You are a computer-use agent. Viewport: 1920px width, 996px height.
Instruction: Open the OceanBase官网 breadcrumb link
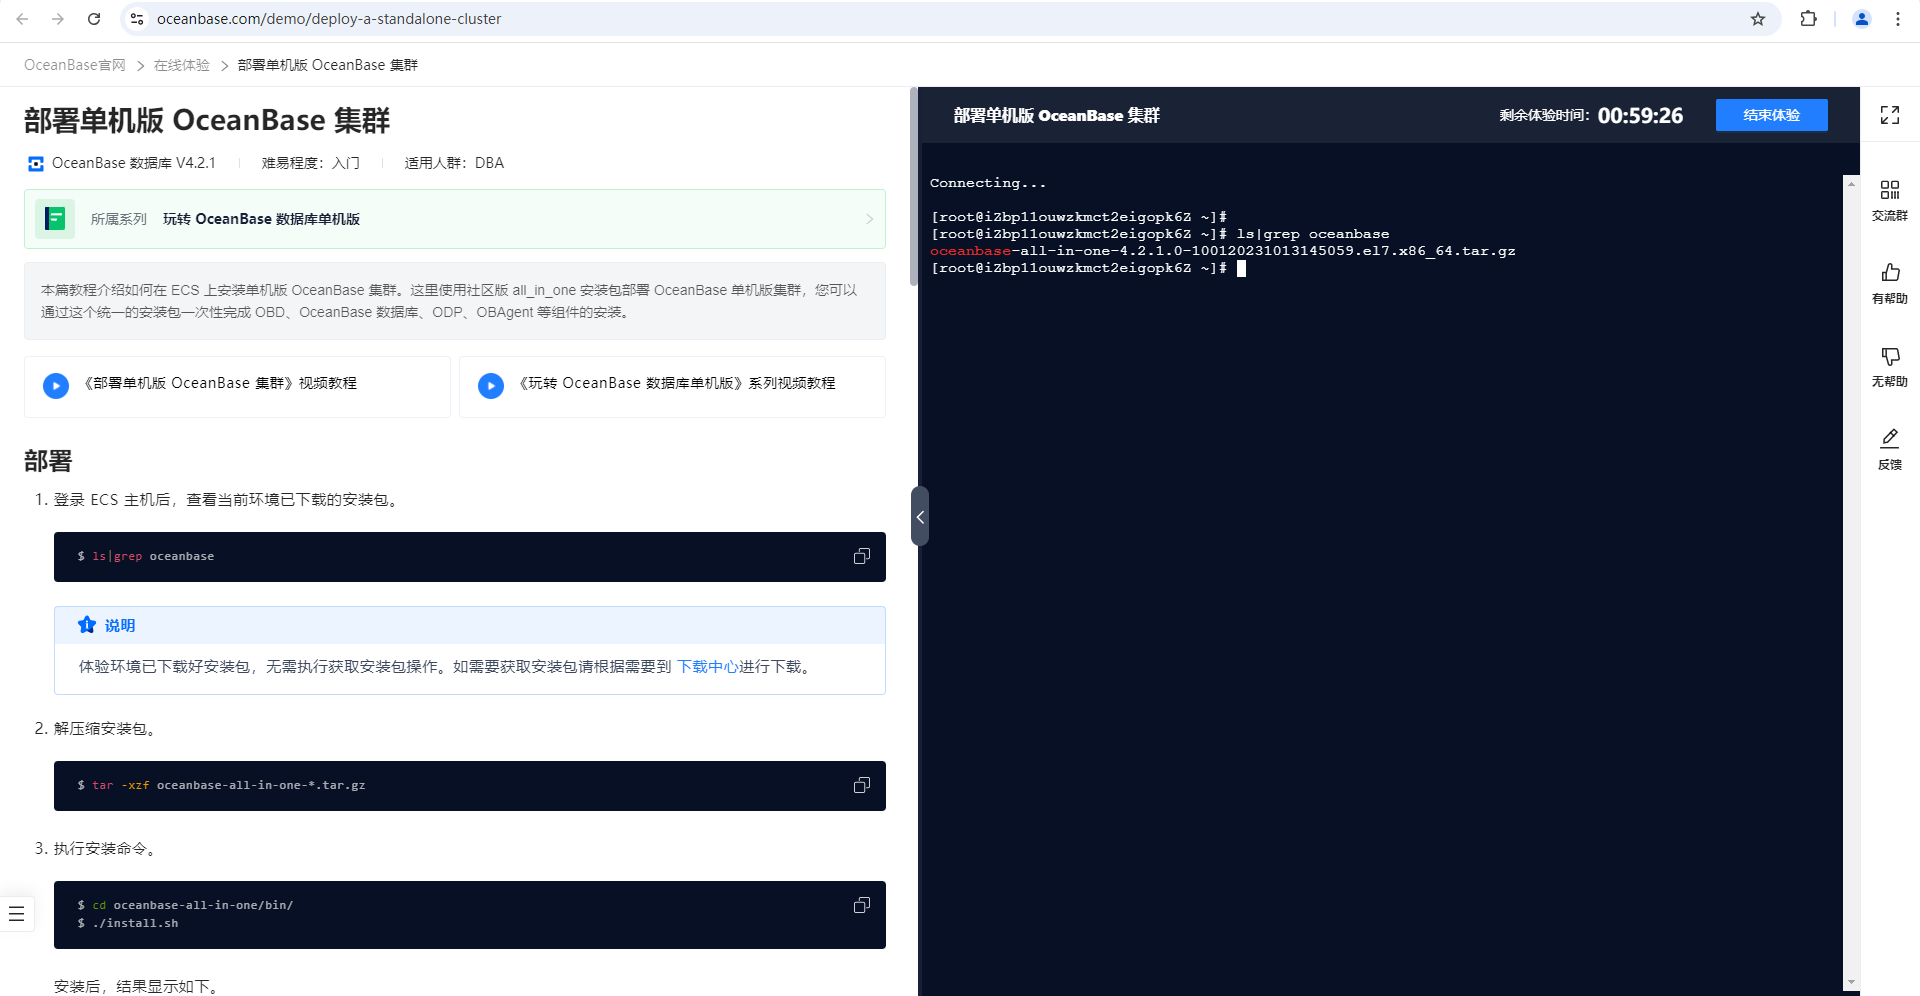tap(75, 65)
